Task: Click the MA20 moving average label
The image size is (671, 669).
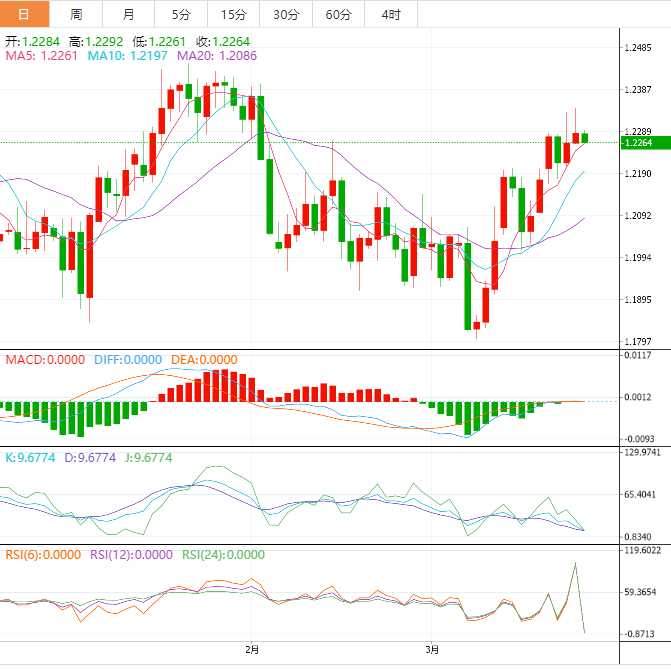Action: [x=217, y=56]
